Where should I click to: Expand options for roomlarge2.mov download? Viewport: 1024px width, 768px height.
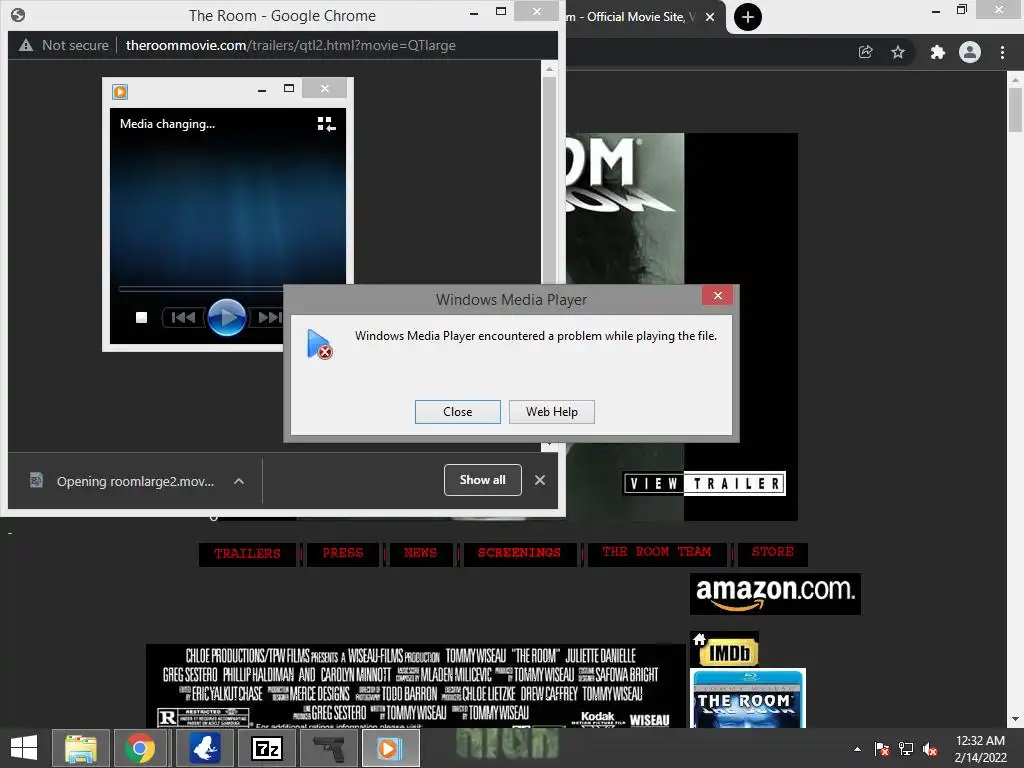click(x=239, y=481)
